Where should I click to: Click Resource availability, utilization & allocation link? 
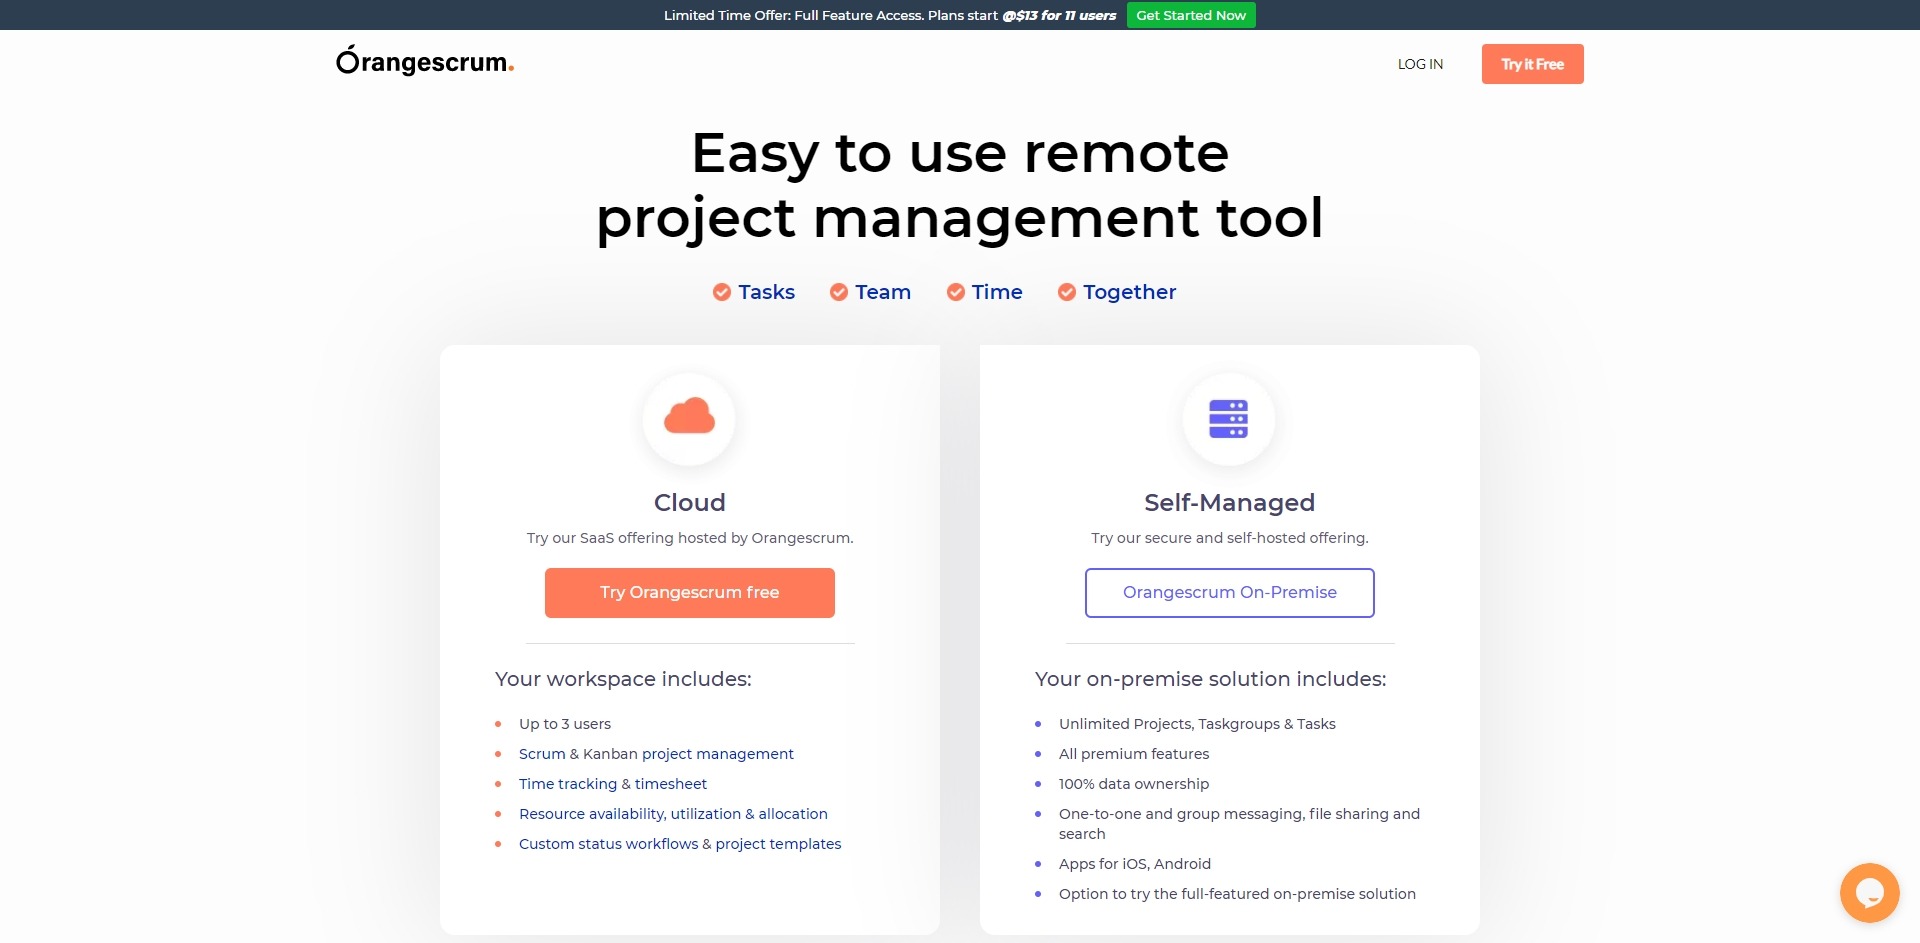click(673, 814)
